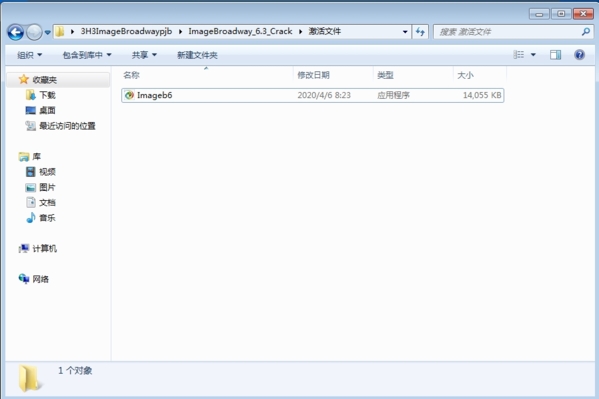Screen dimensions: 599x399
Task: Sort by the 名称 column header
Action: click(207, 75)
